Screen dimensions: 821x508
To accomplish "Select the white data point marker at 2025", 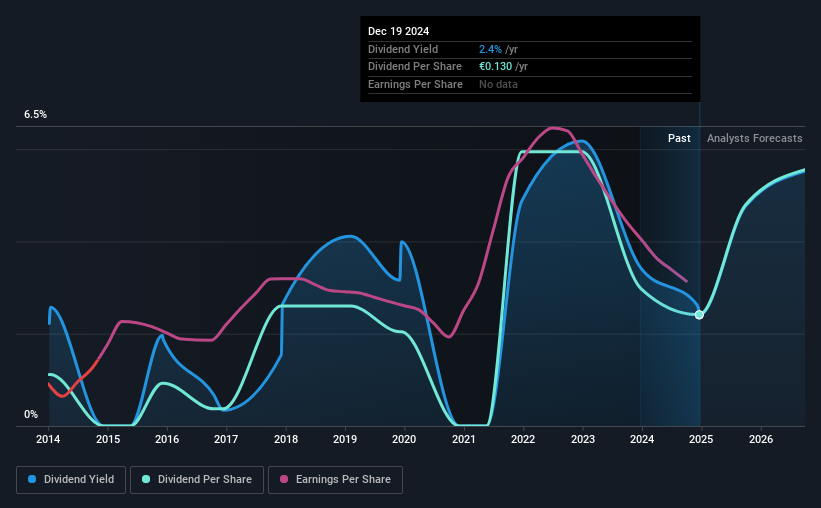I will point(699,315).
